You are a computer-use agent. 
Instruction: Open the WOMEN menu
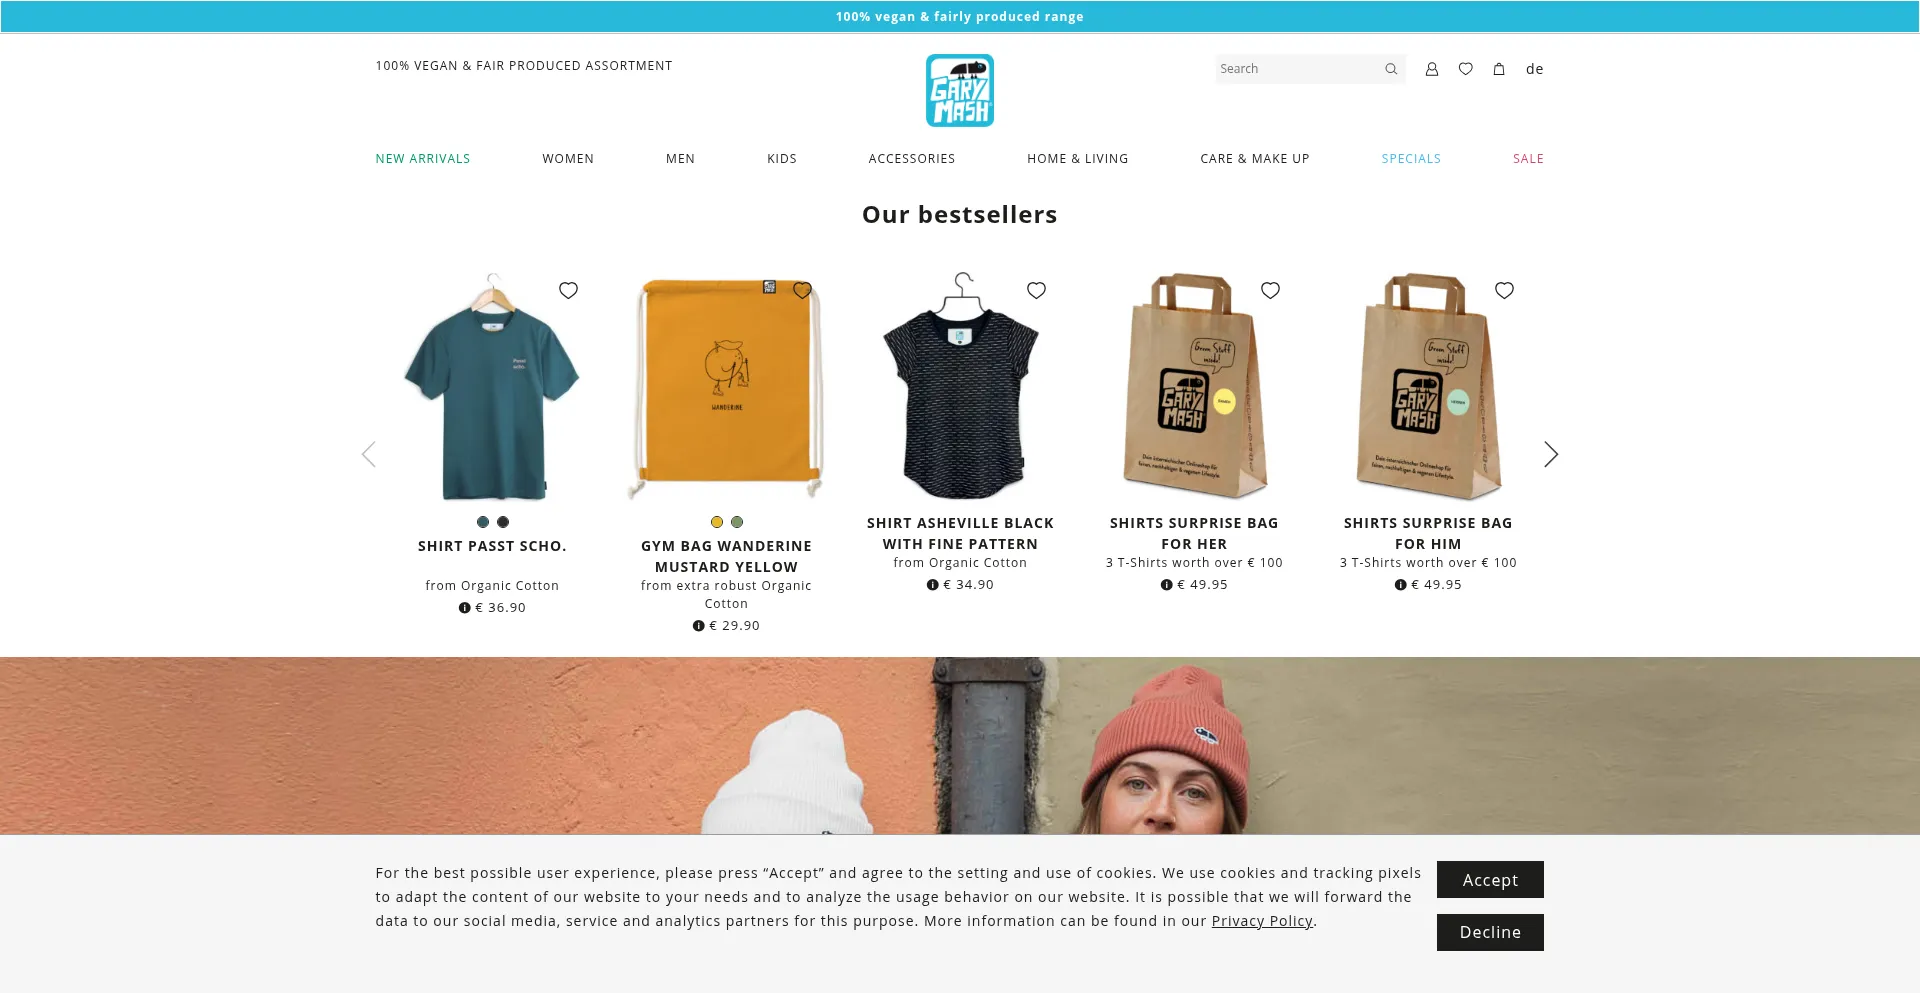point(568,159)
